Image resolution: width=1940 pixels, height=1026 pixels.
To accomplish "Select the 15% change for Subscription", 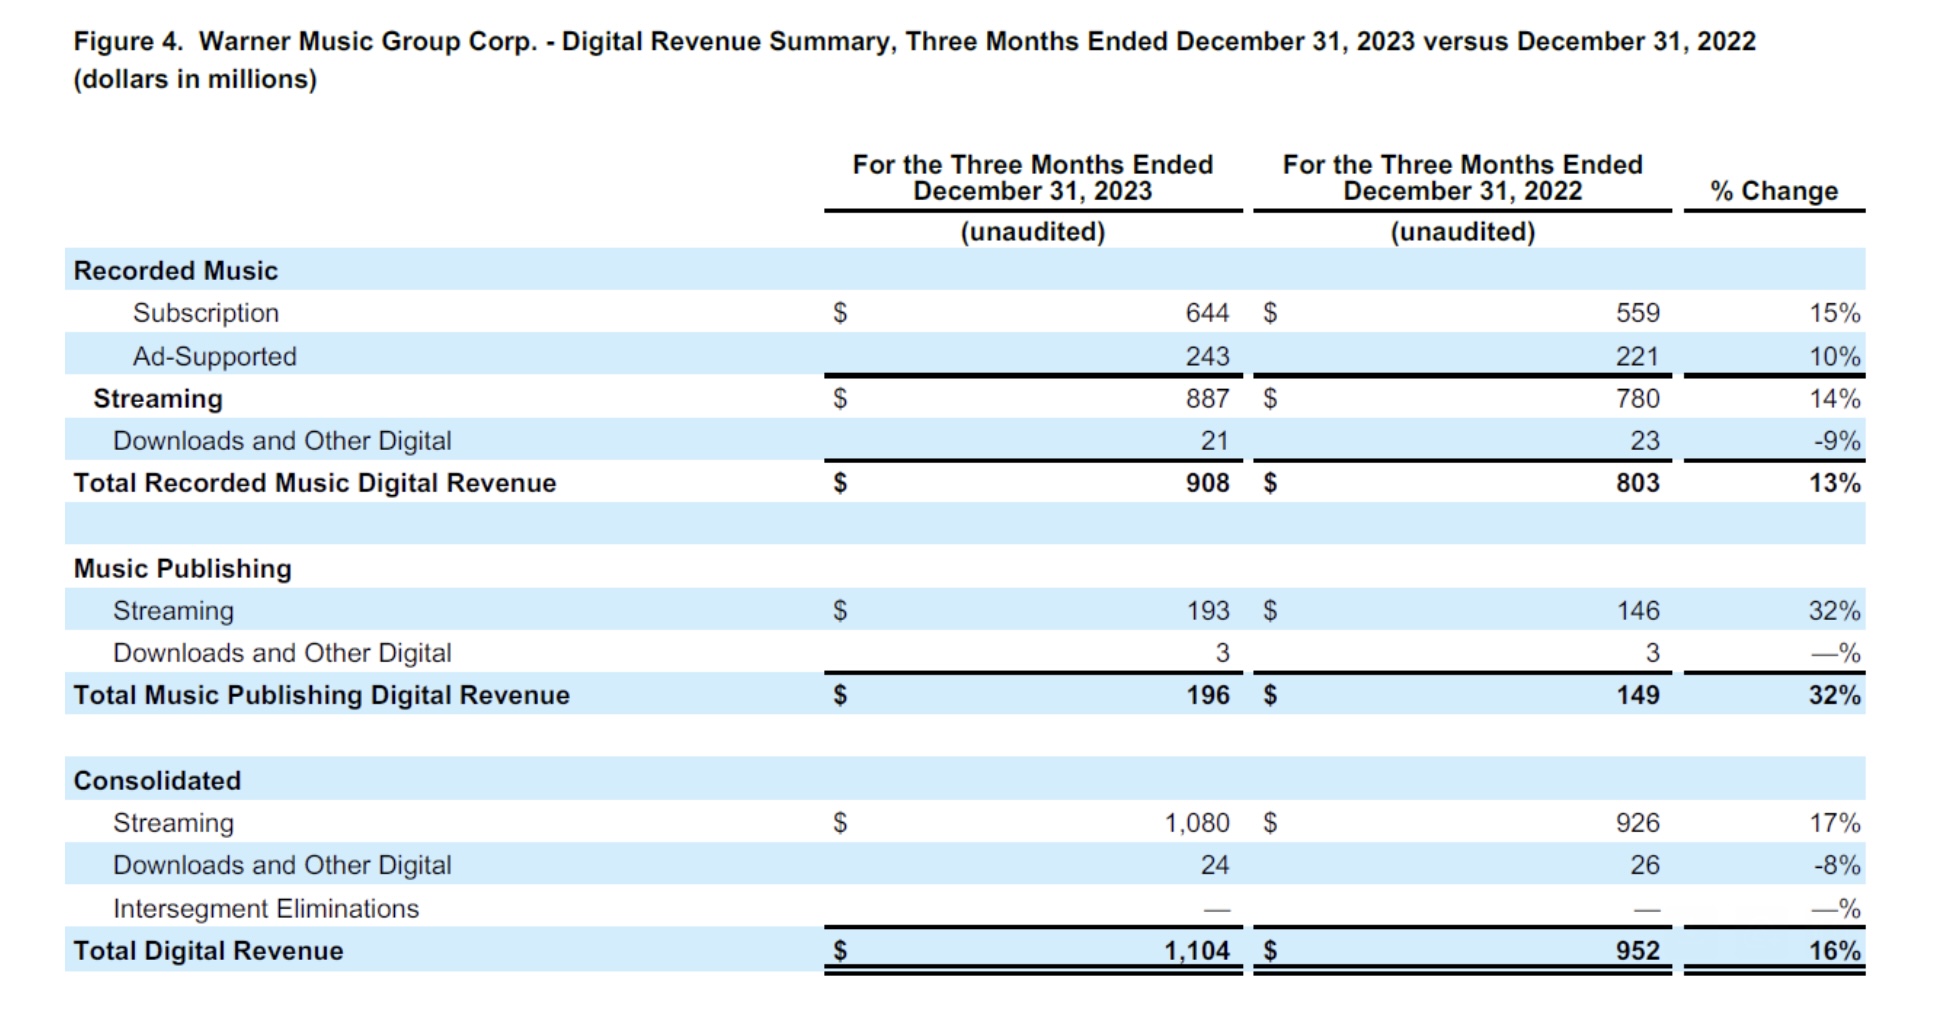I will click(1835, 313).
